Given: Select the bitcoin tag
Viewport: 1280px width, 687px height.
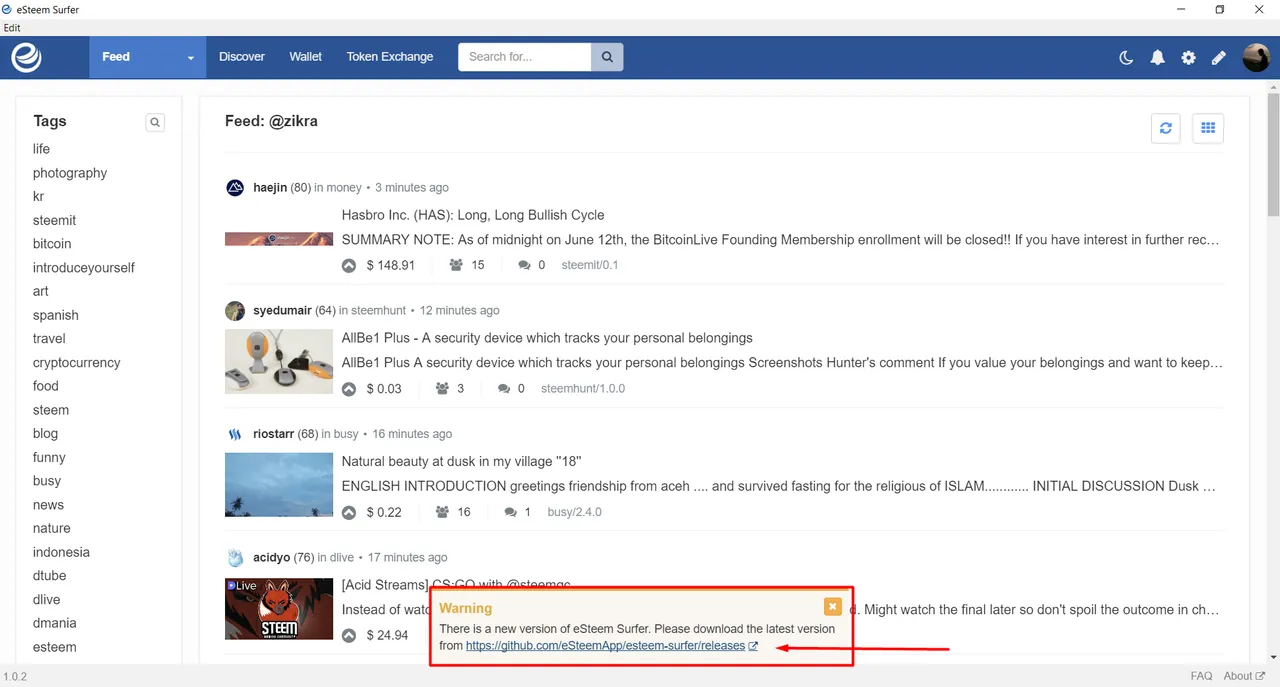Looking at the screenshot, I should pyautogui.click(x=52, y=244).
